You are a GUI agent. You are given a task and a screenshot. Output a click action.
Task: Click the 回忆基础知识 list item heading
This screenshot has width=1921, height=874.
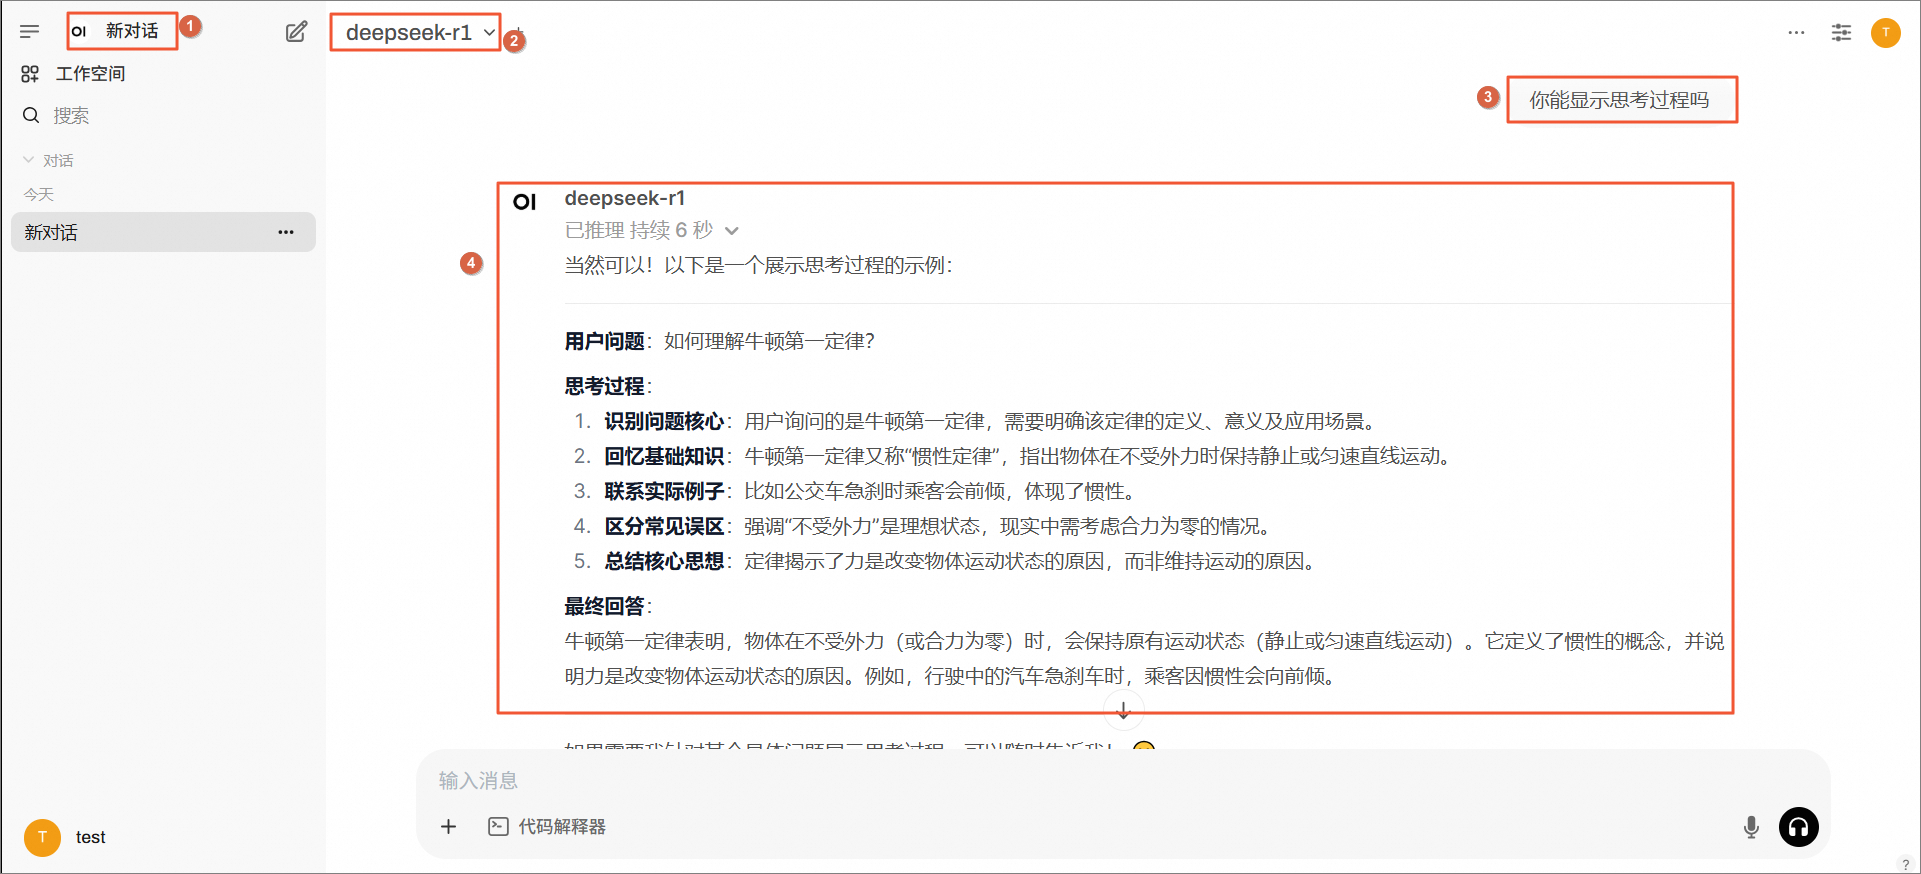click(664, 457)
